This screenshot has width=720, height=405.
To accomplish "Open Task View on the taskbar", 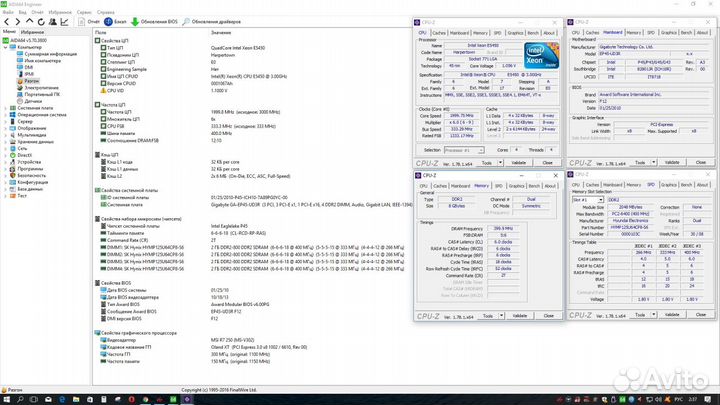I will [34, 399].
